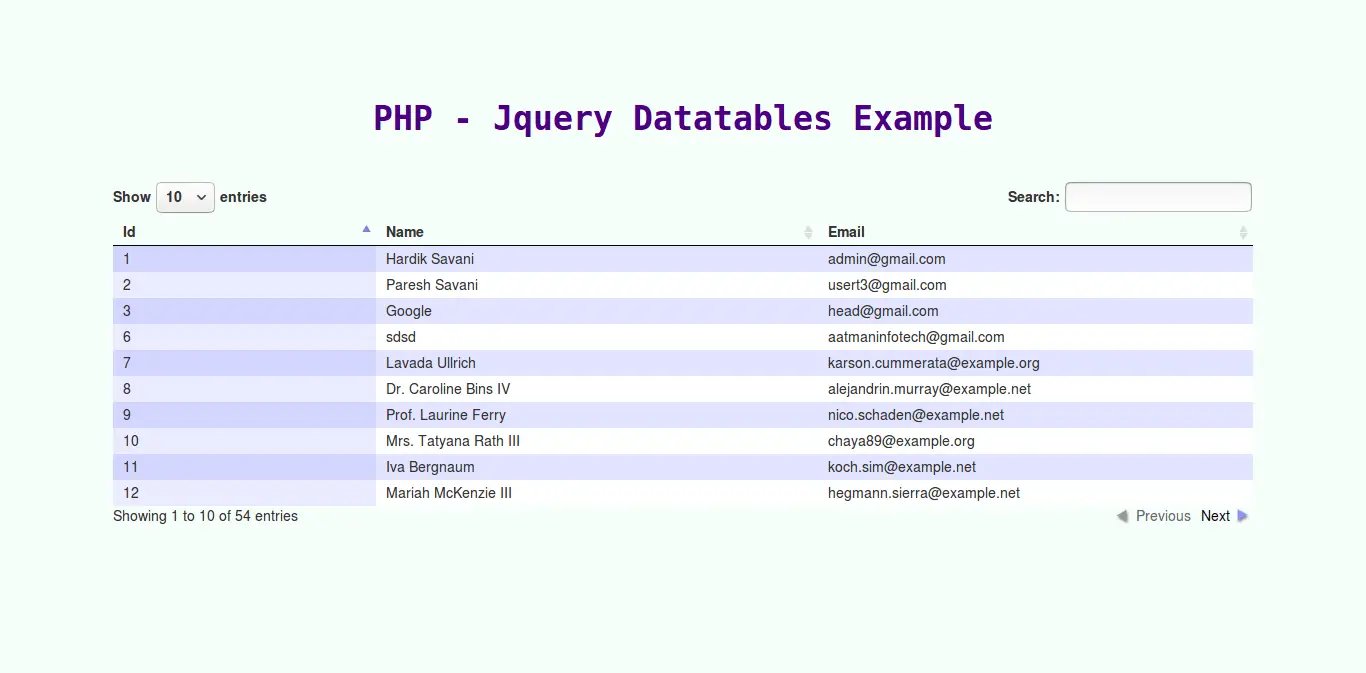Sort table by Name header
This screenshot has width=1366, height=673.
tap(405, 232)
